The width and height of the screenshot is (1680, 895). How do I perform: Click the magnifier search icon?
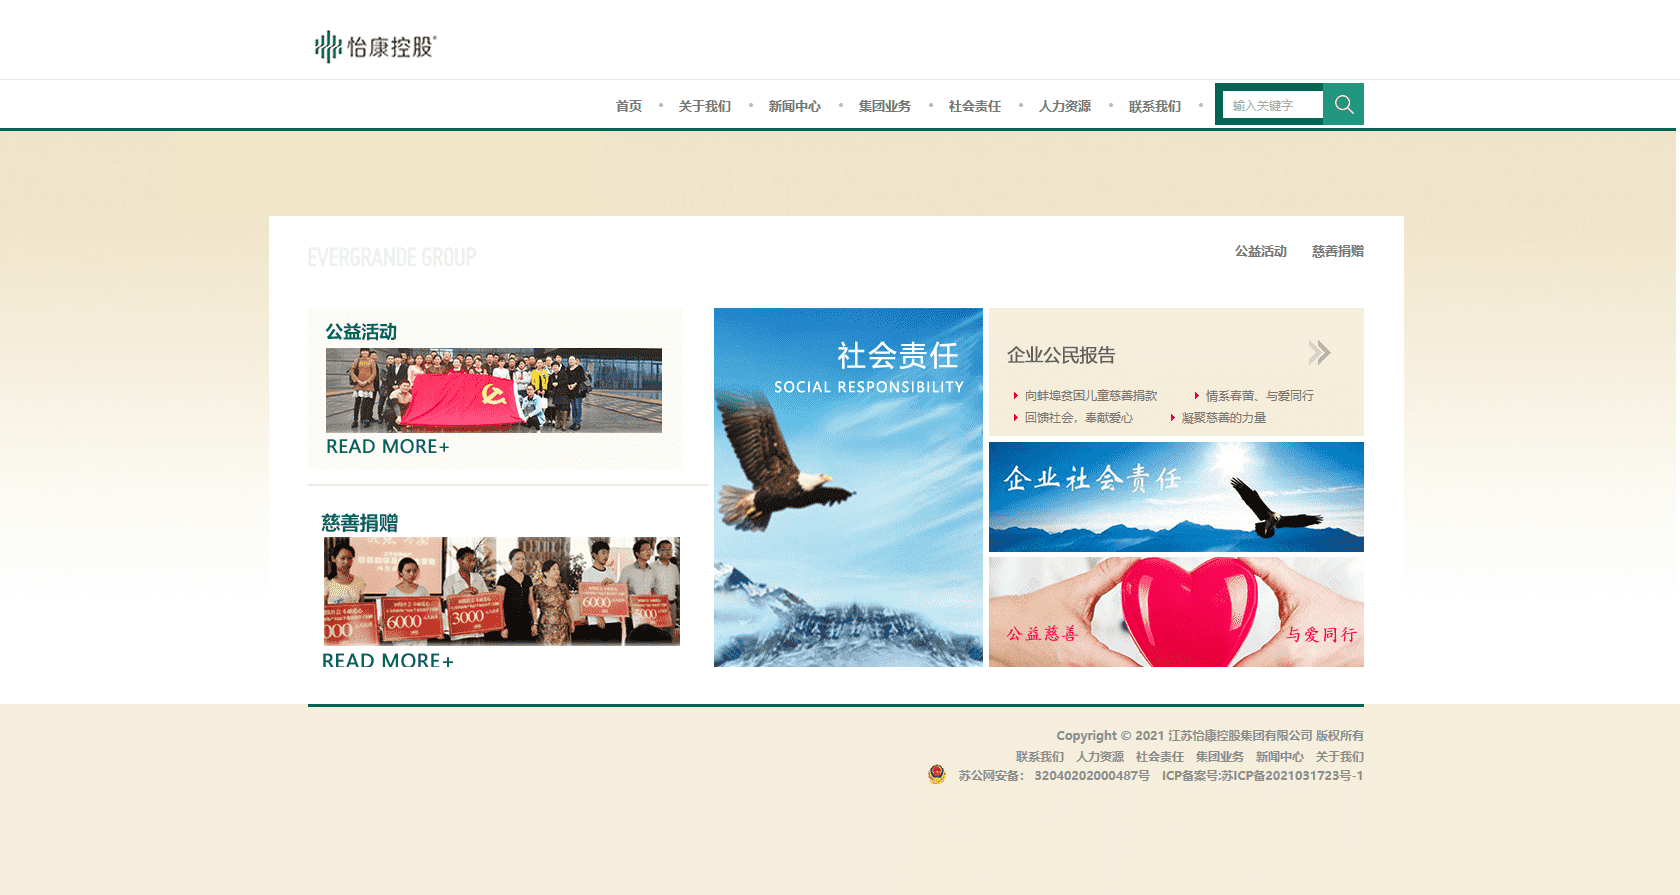pos(1343,105)
